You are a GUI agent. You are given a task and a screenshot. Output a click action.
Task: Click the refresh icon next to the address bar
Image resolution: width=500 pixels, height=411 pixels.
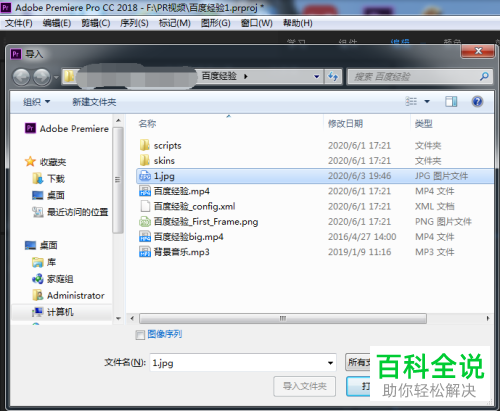pos(333,77)
